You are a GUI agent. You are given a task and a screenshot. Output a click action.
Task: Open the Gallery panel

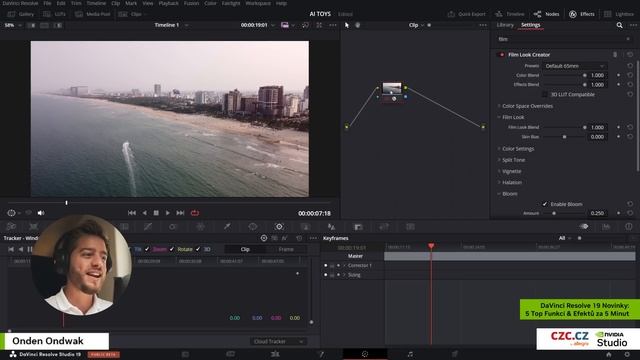pos(21,14)
